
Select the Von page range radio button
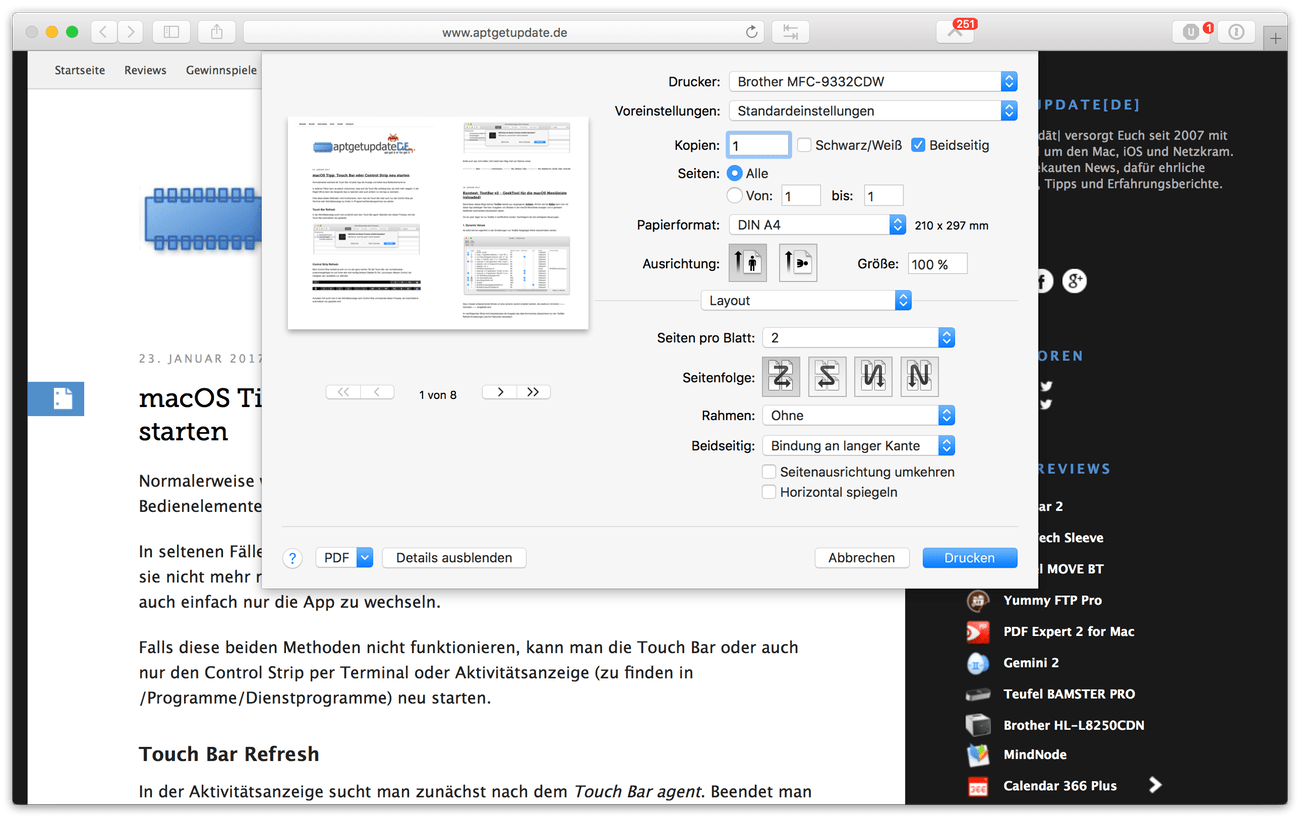(x=735, y=196)
